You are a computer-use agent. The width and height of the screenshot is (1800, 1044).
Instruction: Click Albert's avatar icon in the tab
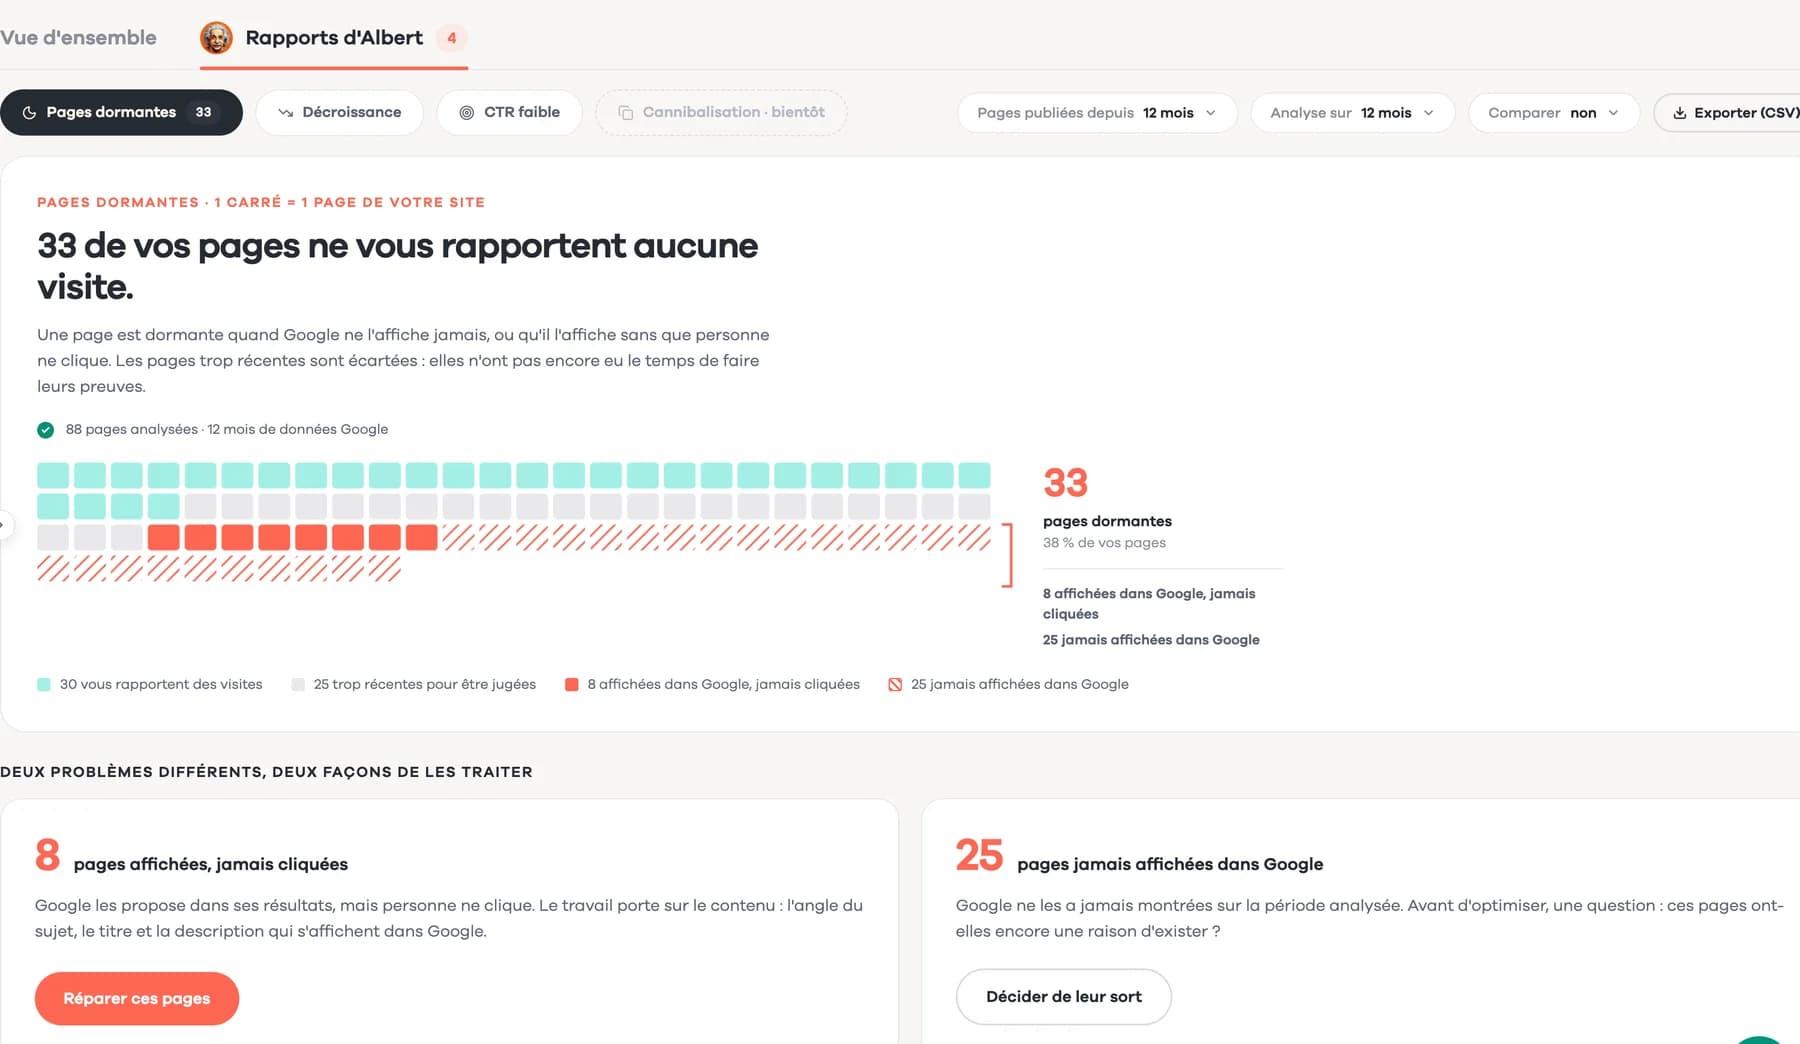pos(216,38)
